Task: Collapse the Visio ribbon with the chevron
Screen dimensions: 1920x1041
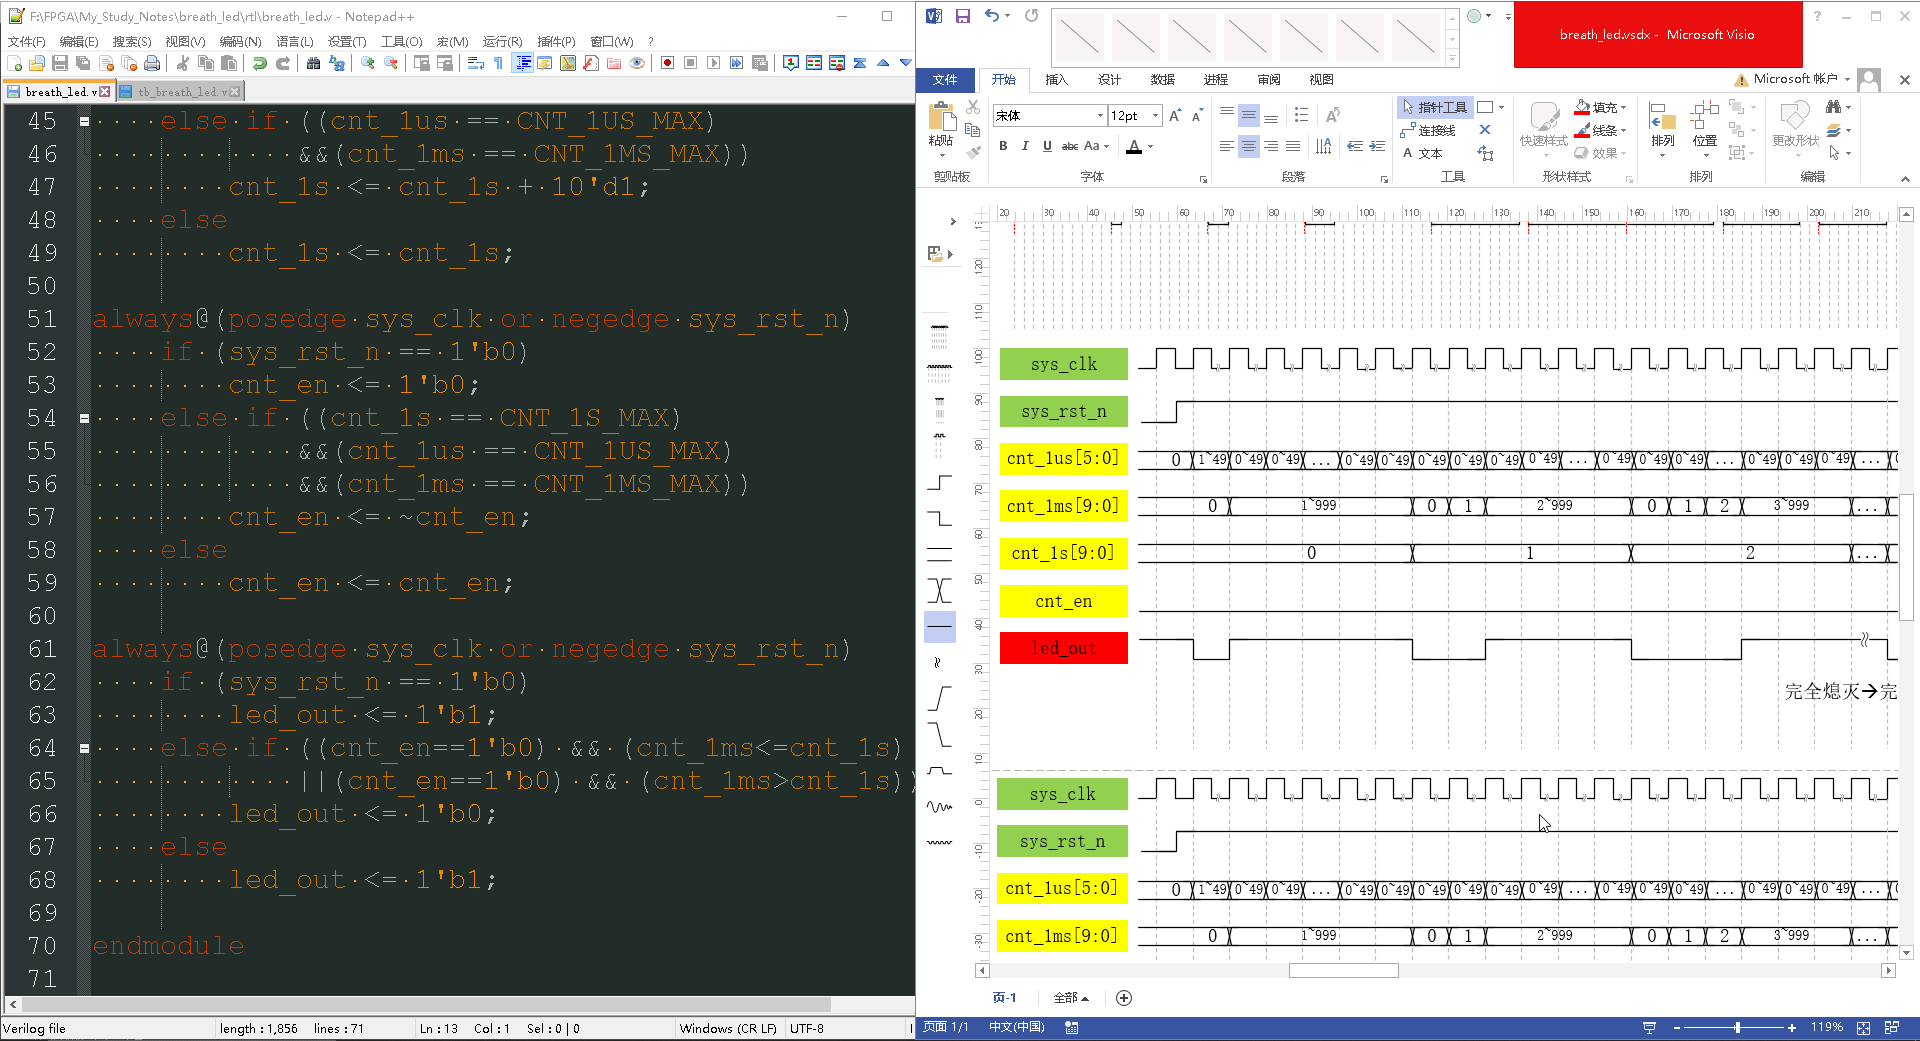Action: [1905, 179]
